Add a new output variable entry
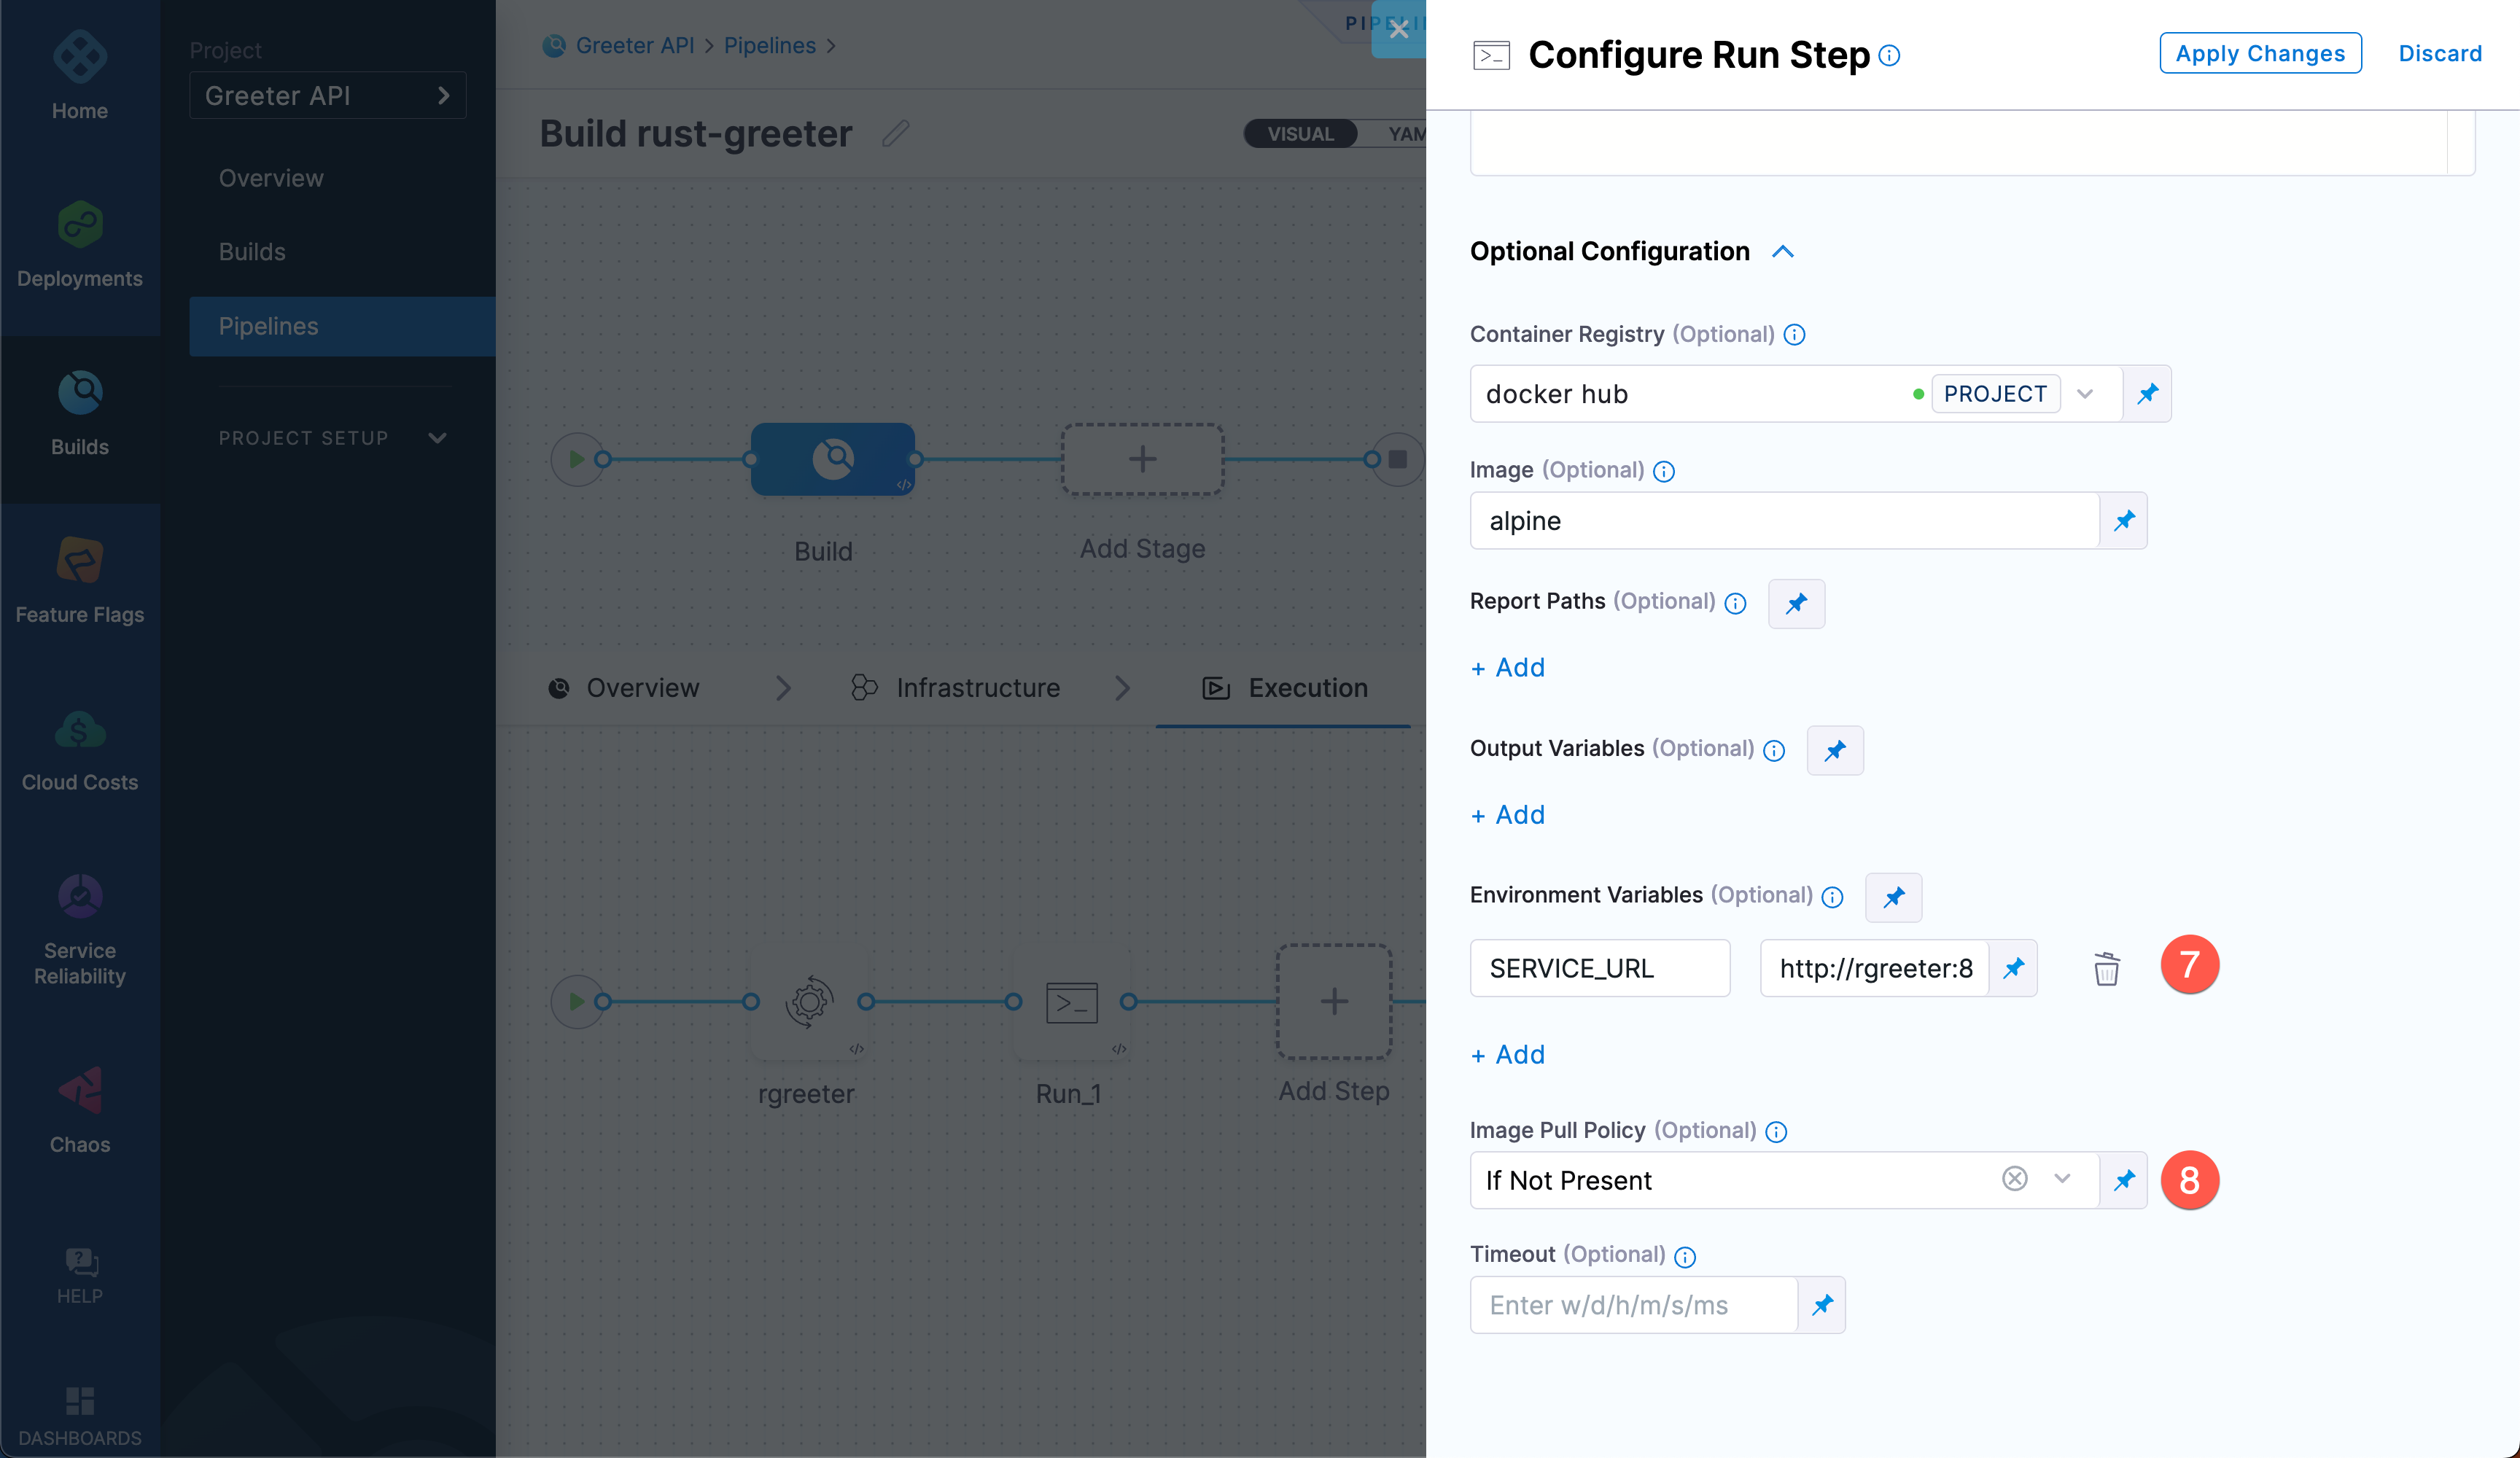 [x=1506, y=812]
